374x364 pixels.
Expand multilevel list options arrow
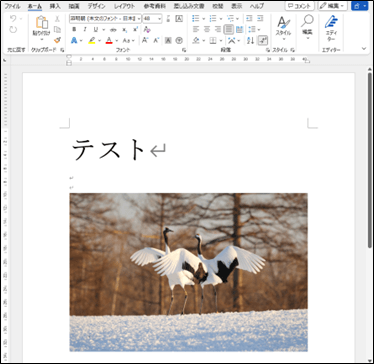pyautogui.click(x=237, y=19)
